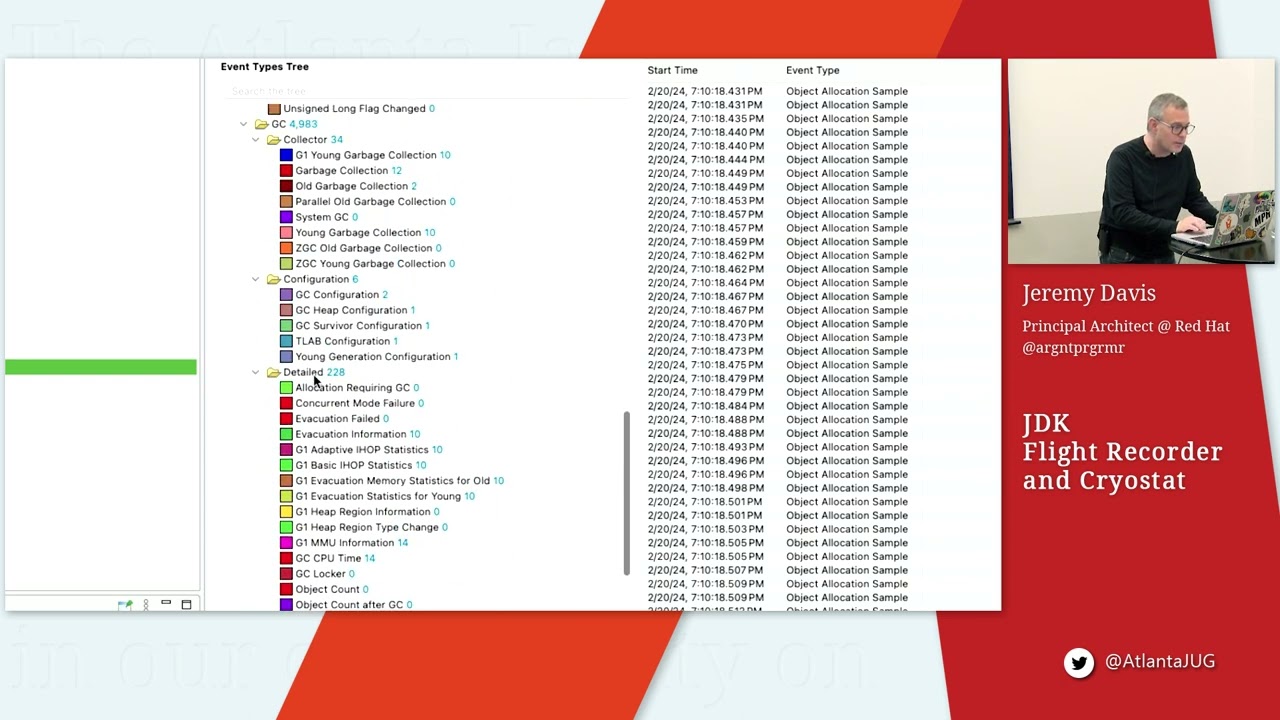Screen dimensions: 1280x720
Task: Click the dark red Old Garbage Collection icon
Action: coord(286,186)
